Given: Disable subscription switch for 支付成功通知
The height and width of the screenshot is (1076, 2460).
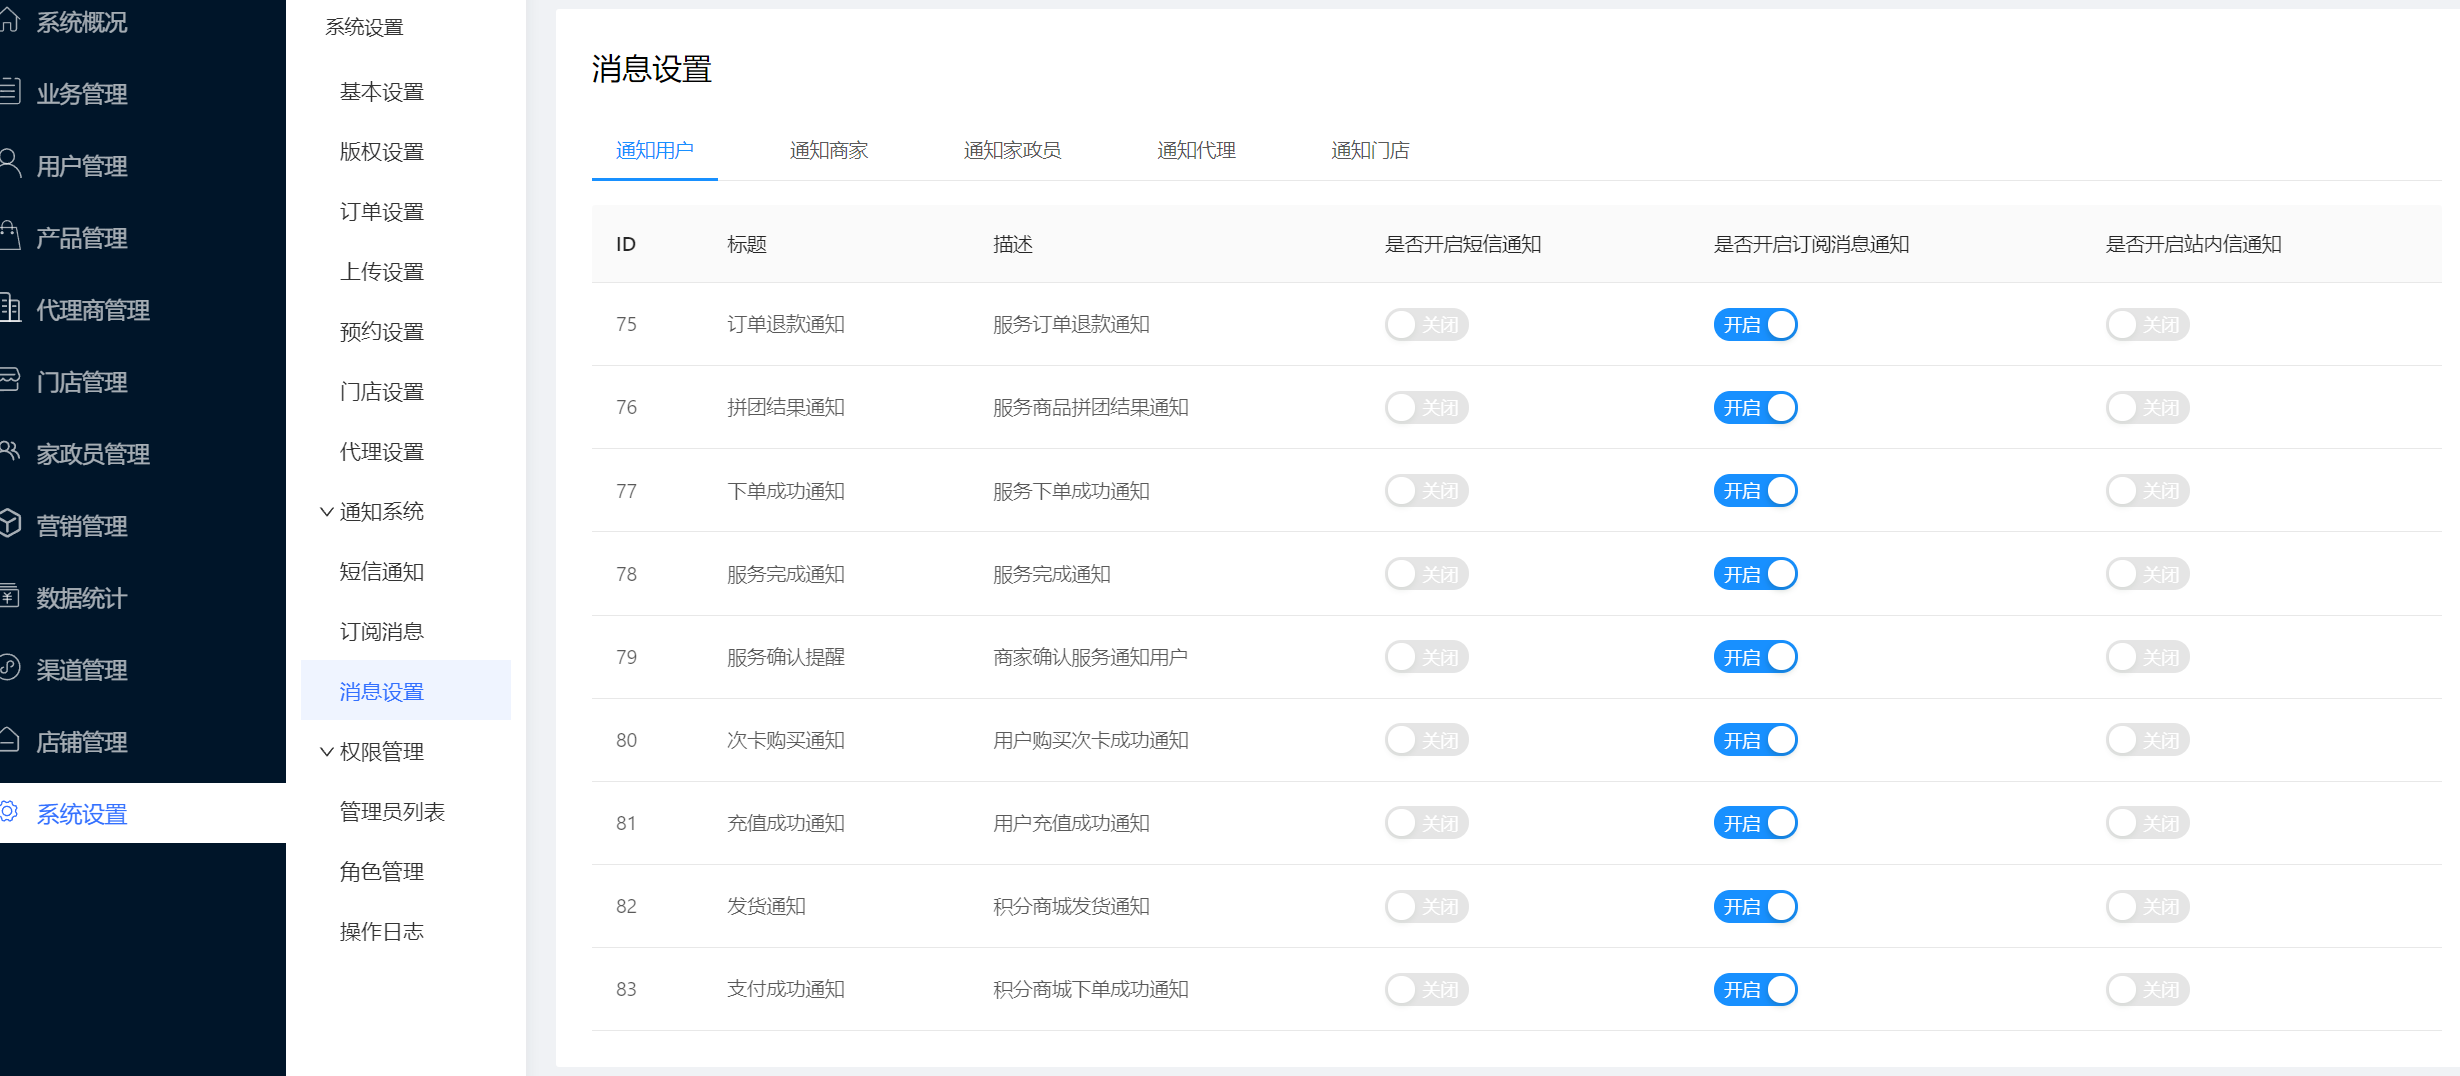Looking at the screenshot, I should 1755,990.
